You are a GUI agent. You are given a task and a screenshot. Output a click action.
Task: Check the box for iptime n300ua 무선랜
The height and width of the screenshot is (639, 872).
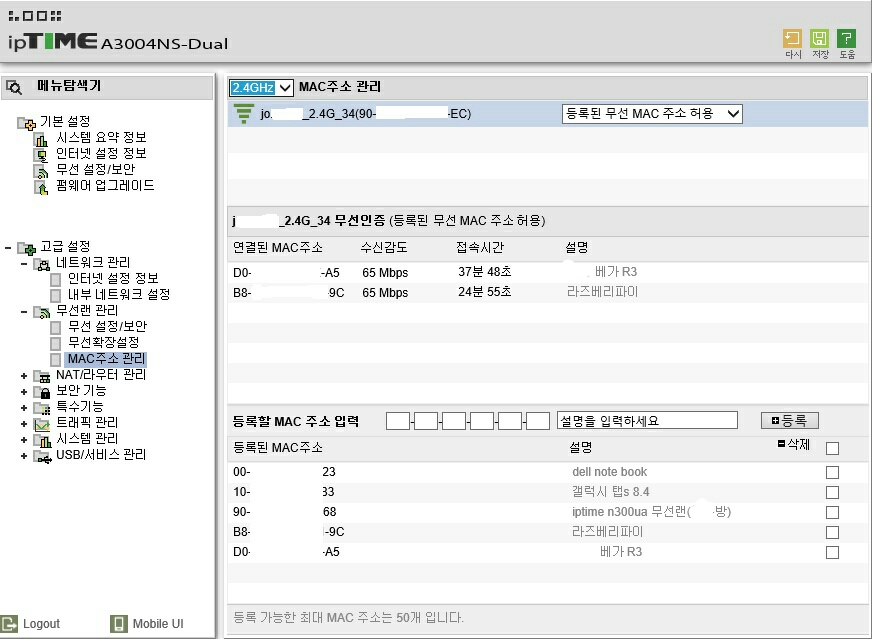point(833,512)
